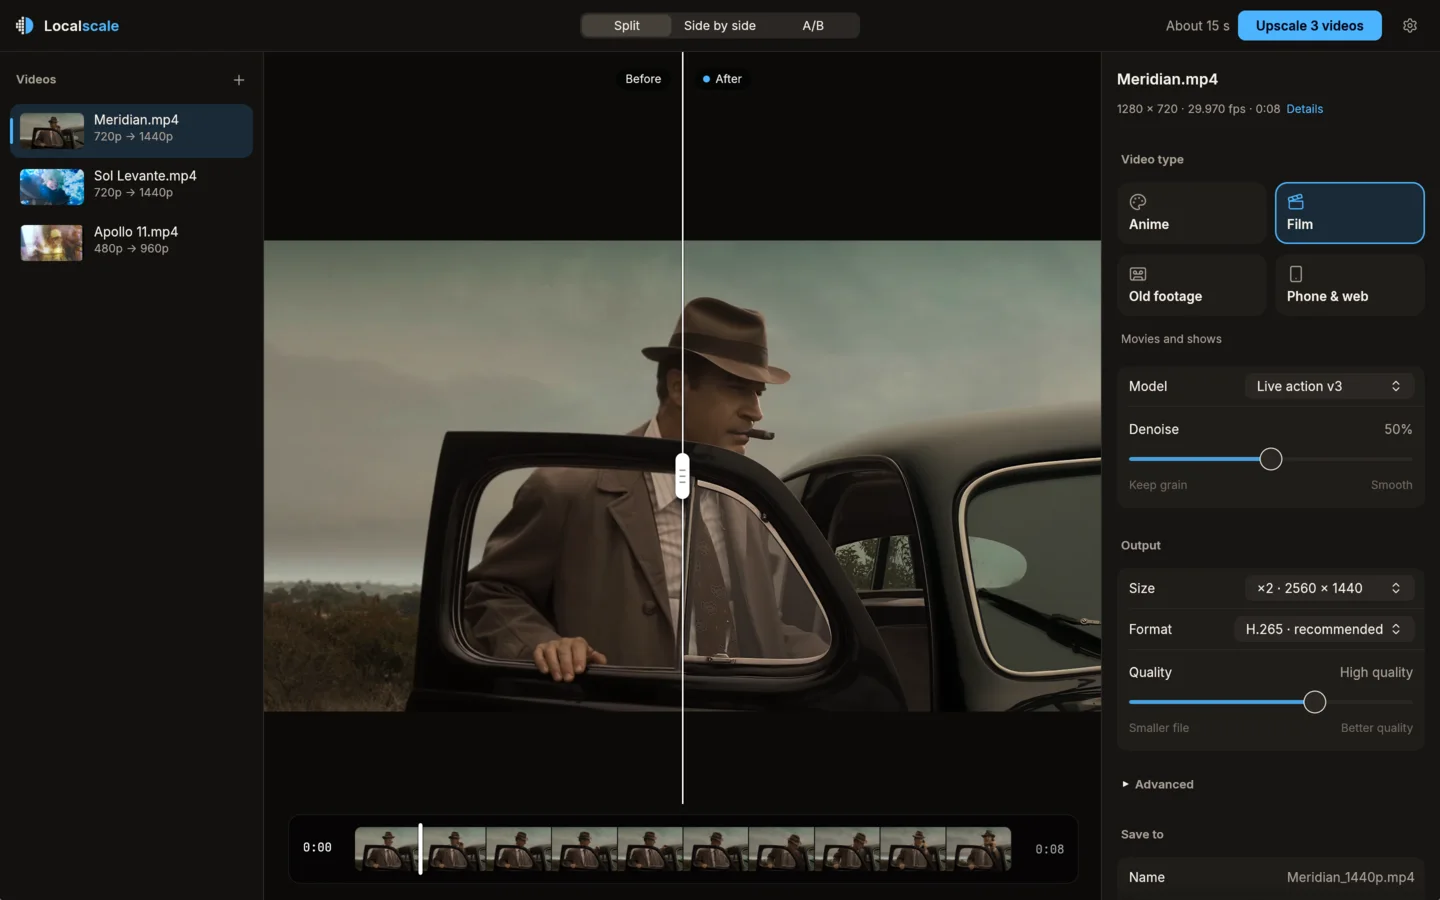1440x900 pixels.
Task: Click the 50% Denoise value
Action: coord(1398,429)
